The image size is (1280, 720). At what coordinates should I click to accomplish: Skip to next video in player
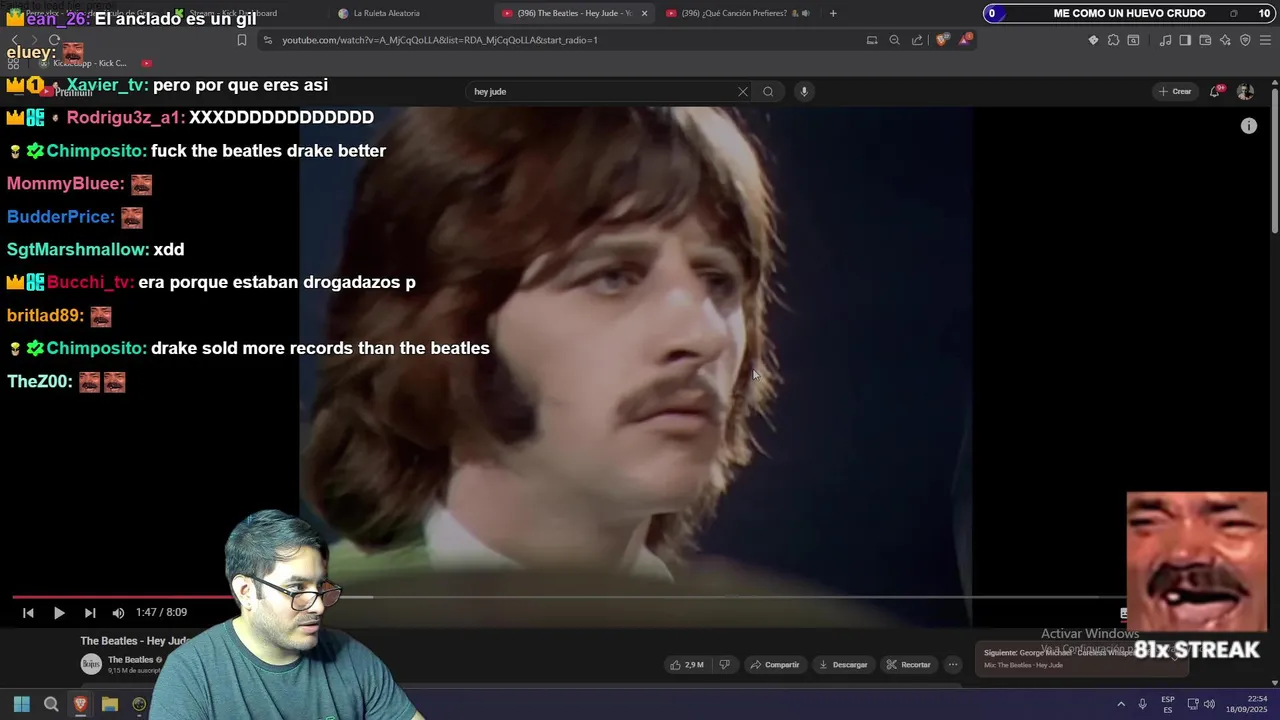point(90,613)
